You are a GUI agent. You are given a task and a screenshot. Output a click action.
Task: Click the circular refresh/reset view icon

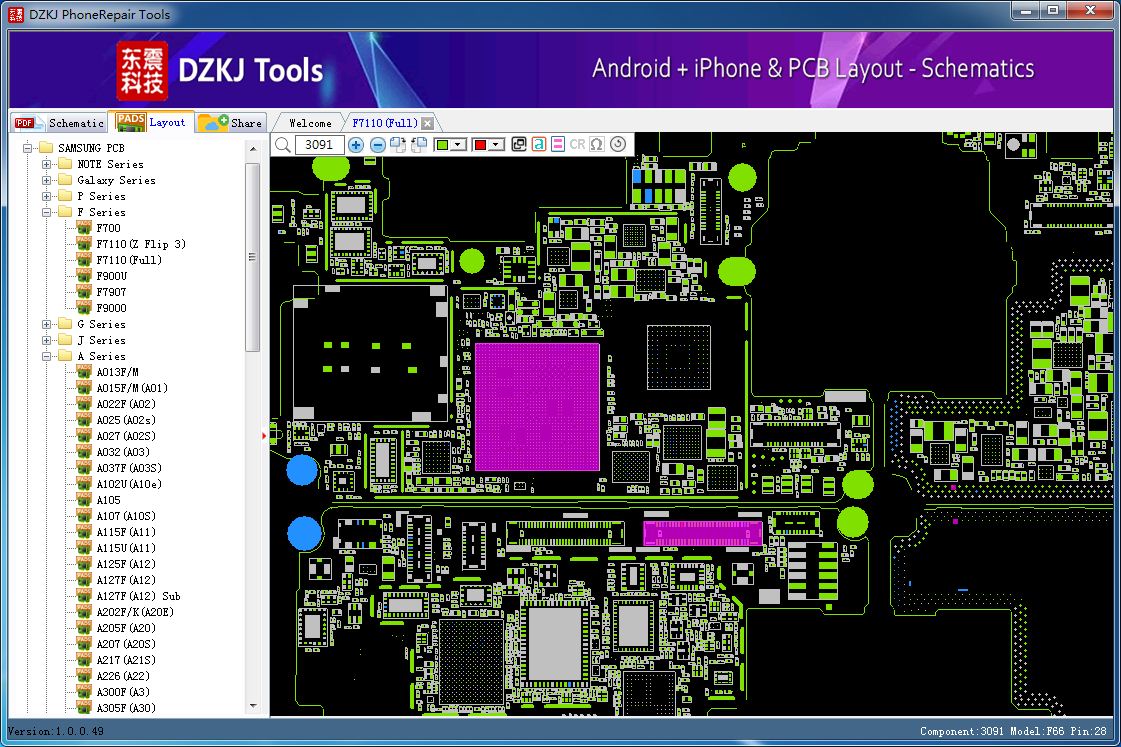(x=618, y=144)
